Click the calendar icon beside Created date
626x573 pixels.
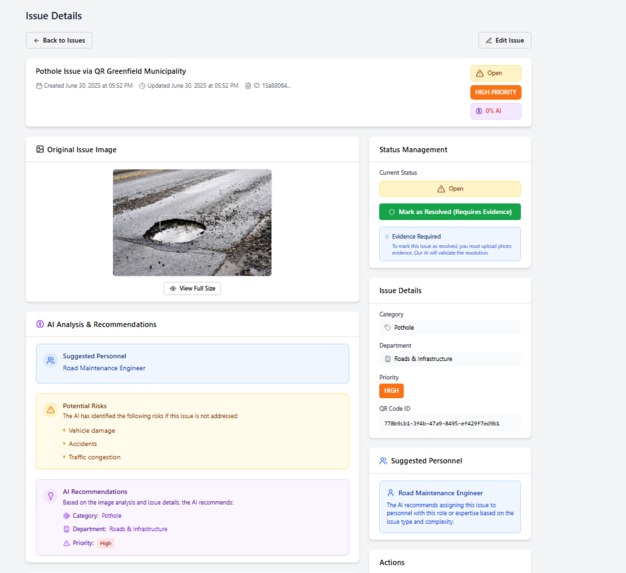point(39,85)
